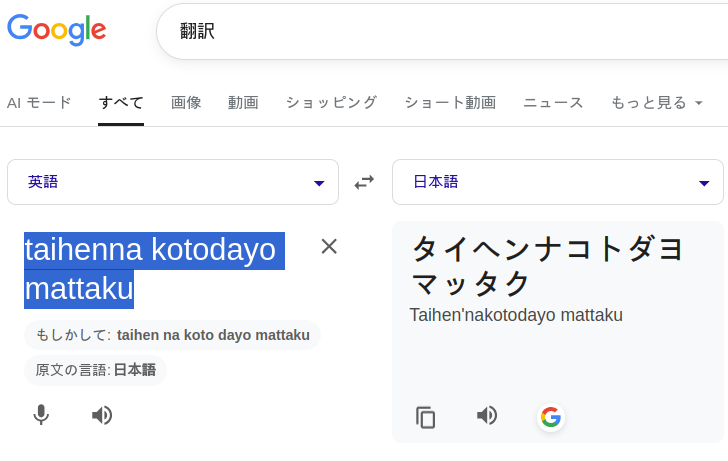Click the detected language 日本語 chip

[135, 370]
